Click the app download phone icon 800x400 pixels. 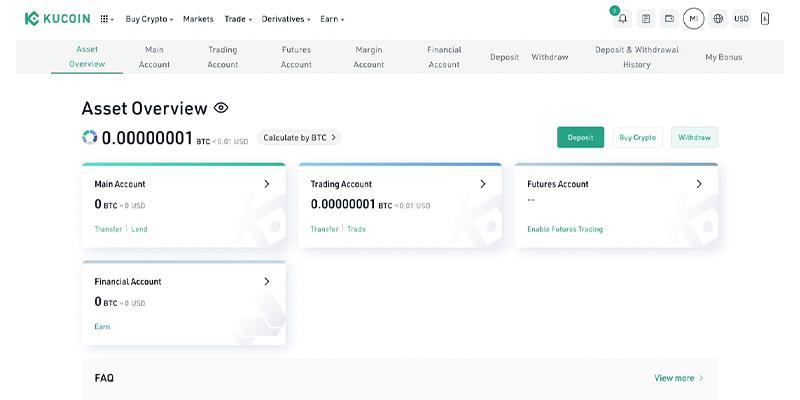point(764,19)
